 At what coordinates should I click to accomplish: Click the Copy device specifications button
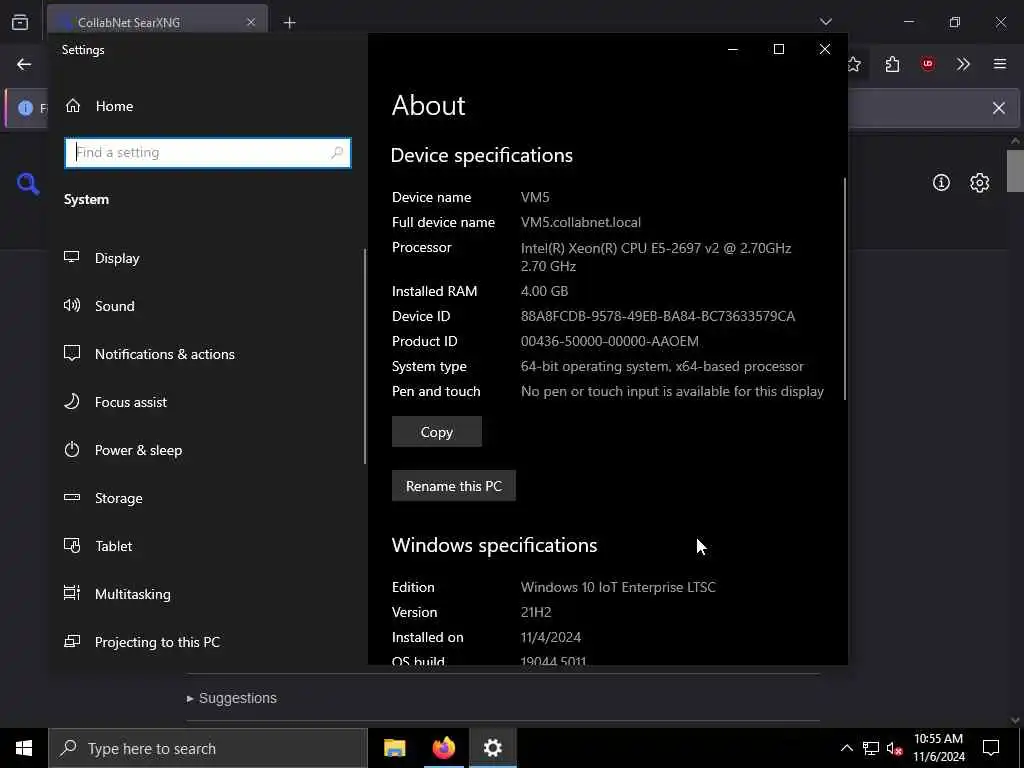click(x=437, y=432)
